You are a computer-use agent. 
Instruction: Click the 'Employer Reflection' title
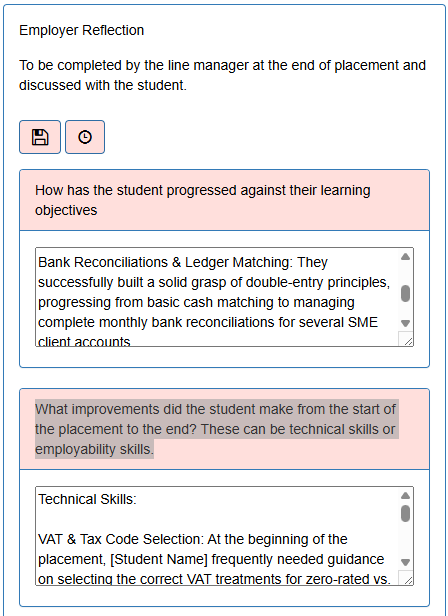(x=81, y=30)
